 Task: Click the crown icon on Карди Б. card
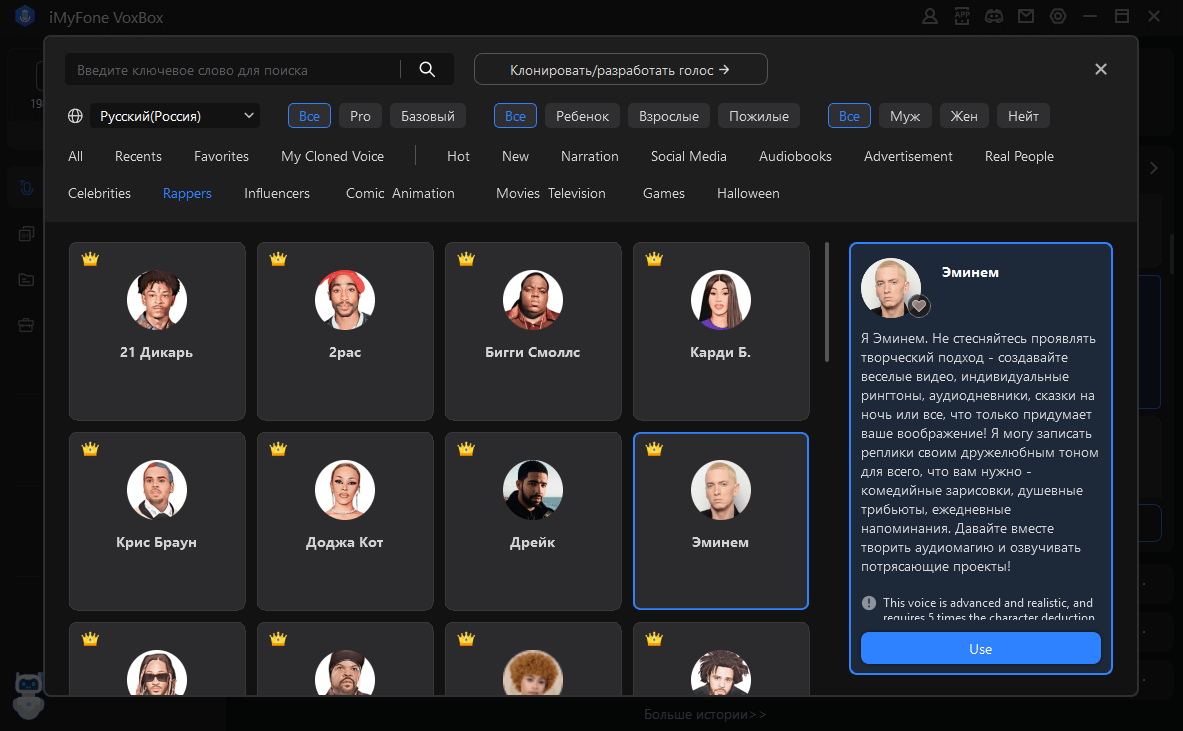(654, 259)
